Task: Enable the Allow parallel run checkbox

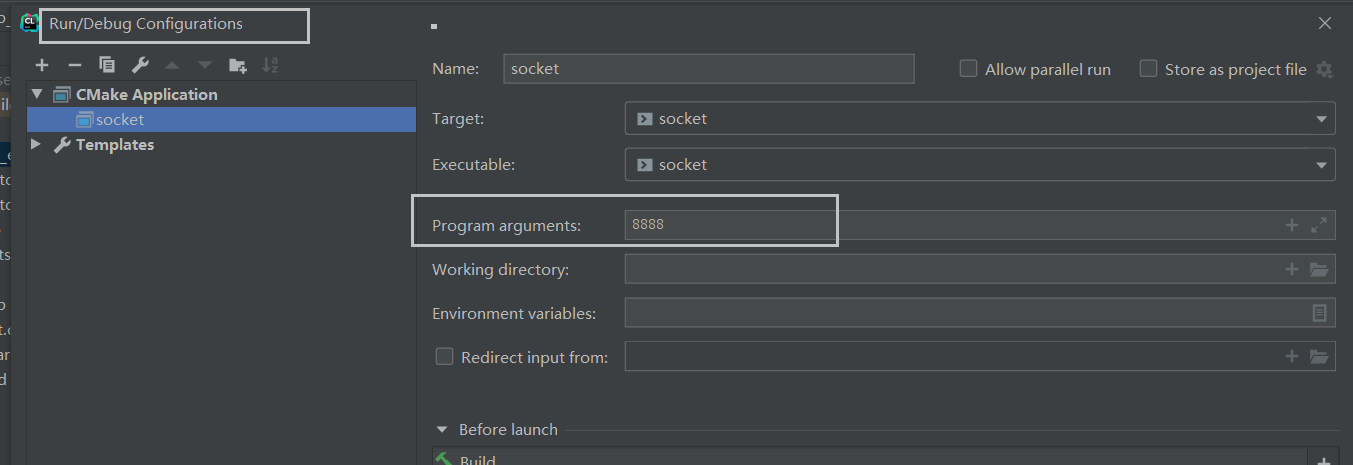Action: click(x=968, y=69)
